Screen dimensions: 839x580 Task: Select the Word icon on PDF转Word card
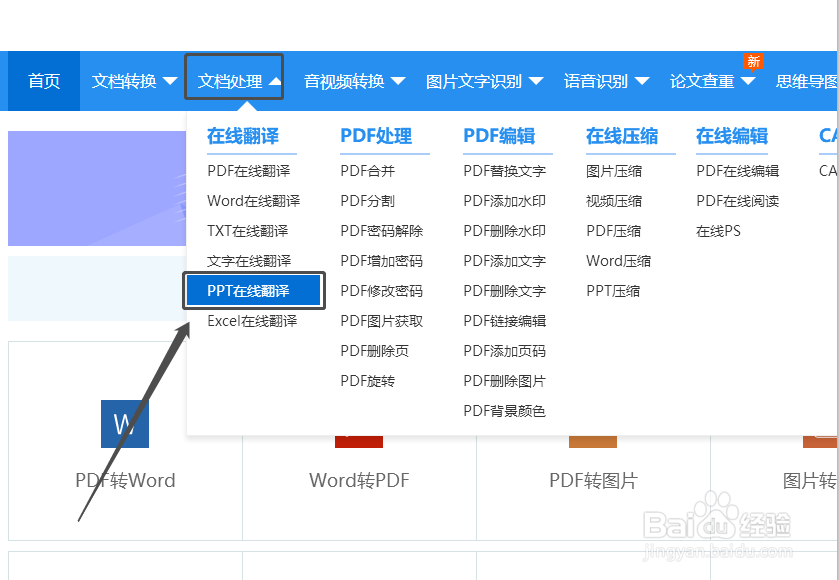pos(124,423)
